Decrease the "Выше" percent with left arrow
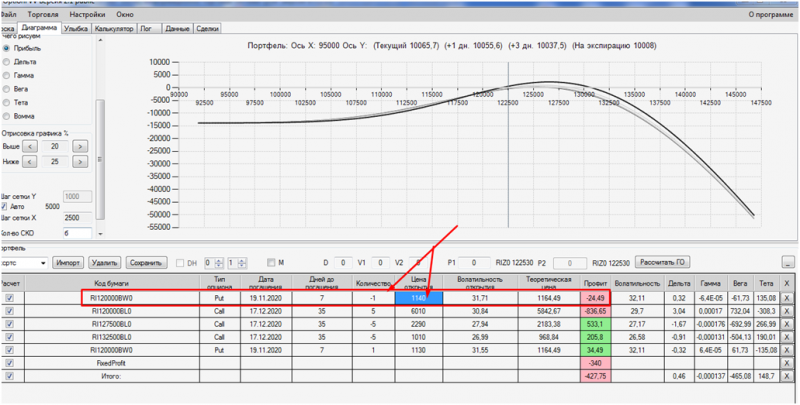 (31, 146)
